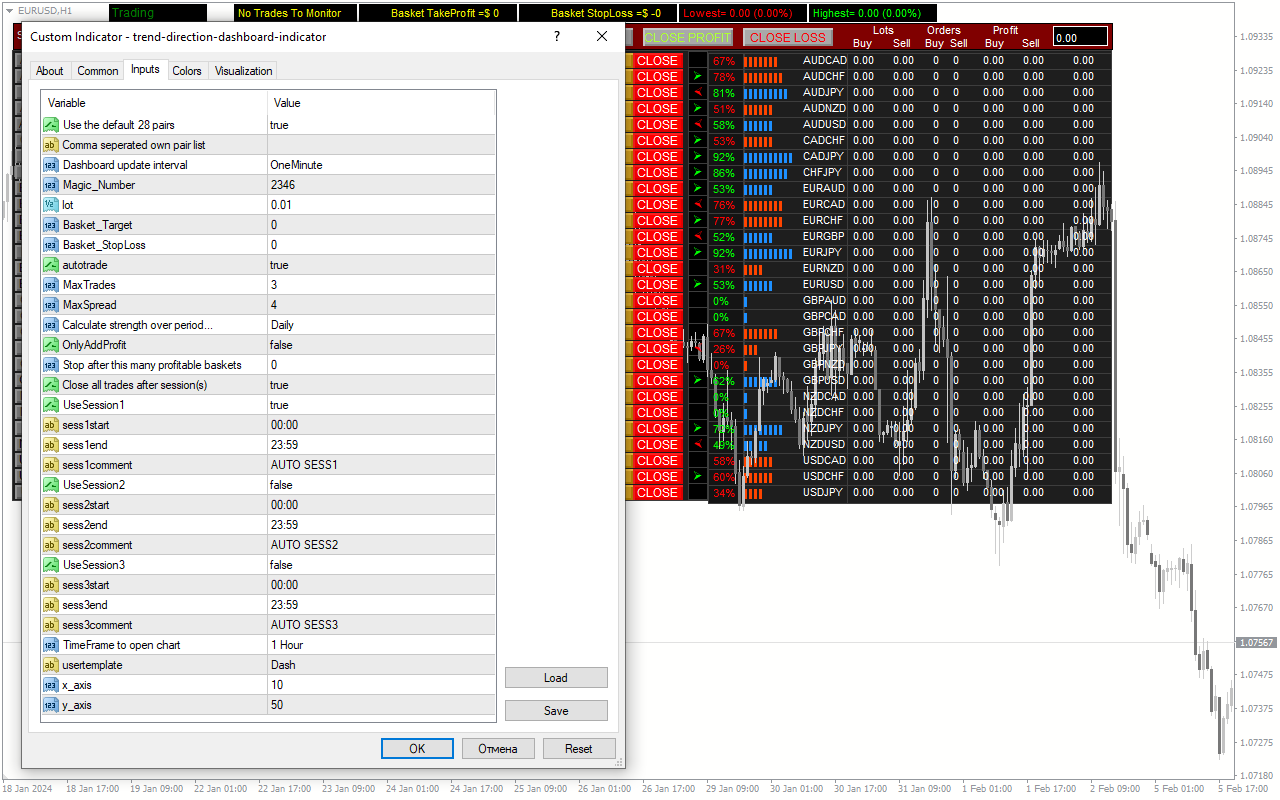
Task: Click the icon beside 'TimeFrame to open chart'
Action: coord(51,645)
